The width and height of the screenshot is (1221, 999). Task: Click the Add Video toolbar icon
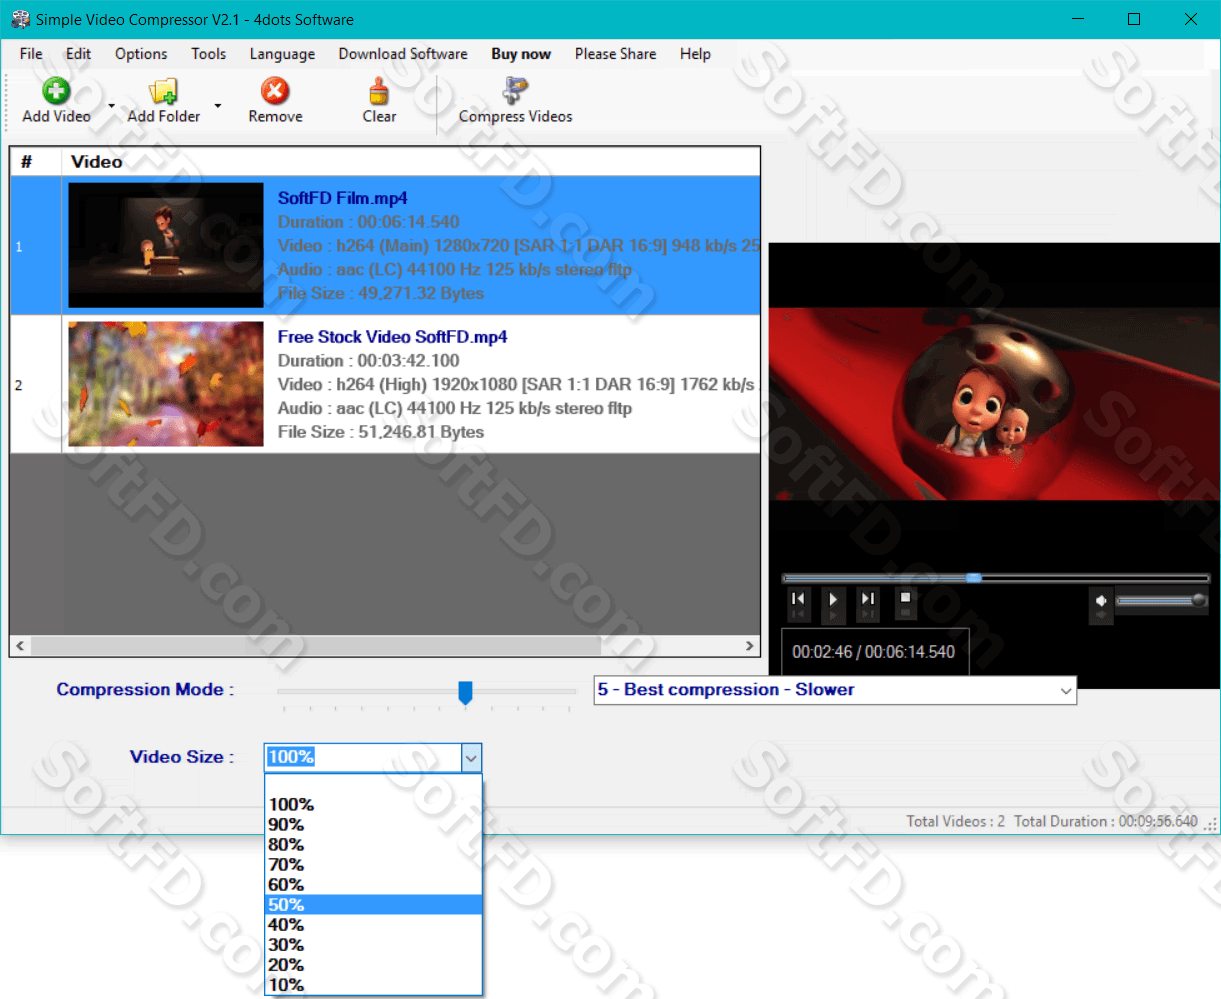[57, 91]
